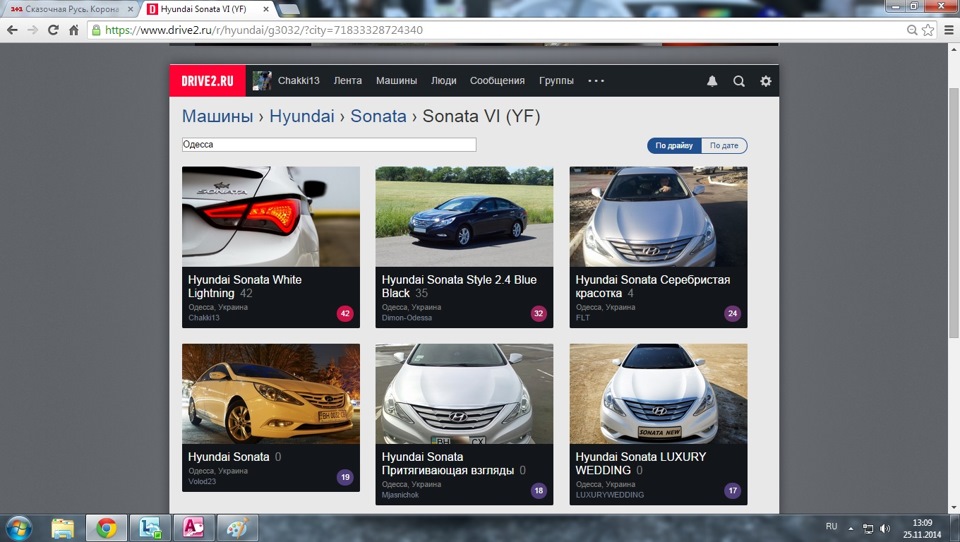Open Hyundai Sonata Притягивающая взгляды title

coord(448,464)
